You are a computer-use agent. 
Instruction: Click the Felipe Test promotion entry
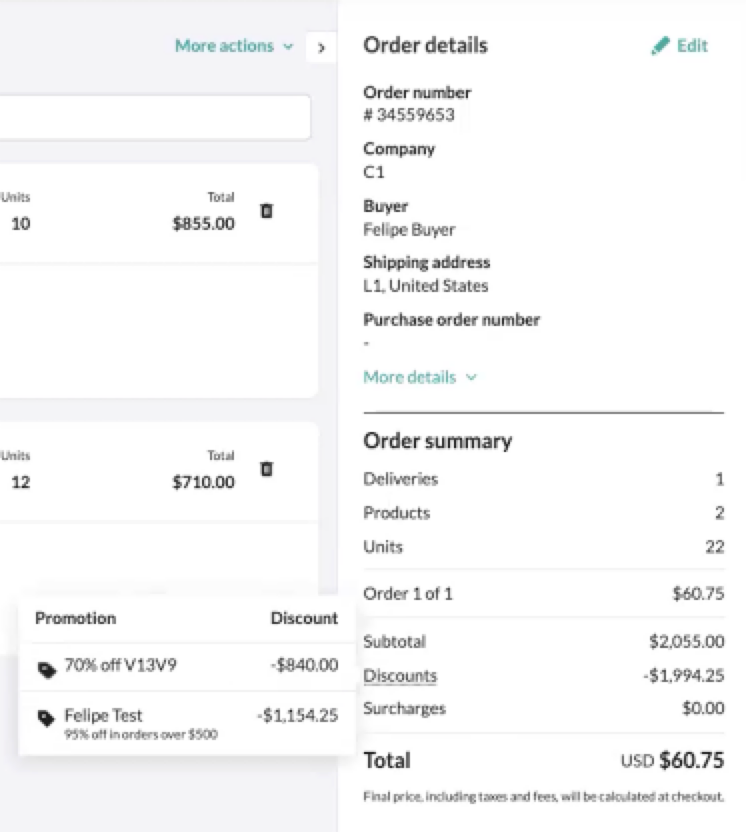click(102, 715)
